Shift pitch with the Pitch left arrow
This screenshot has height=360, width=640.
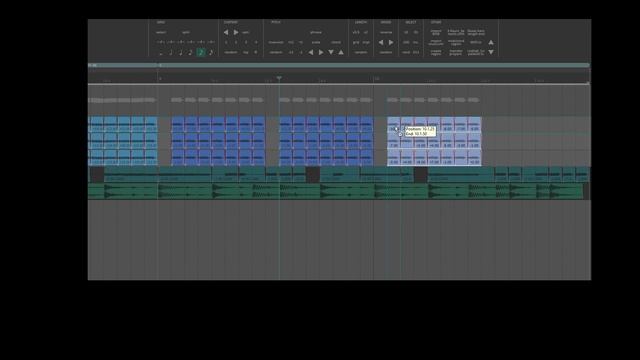click(x=311, y=52)
